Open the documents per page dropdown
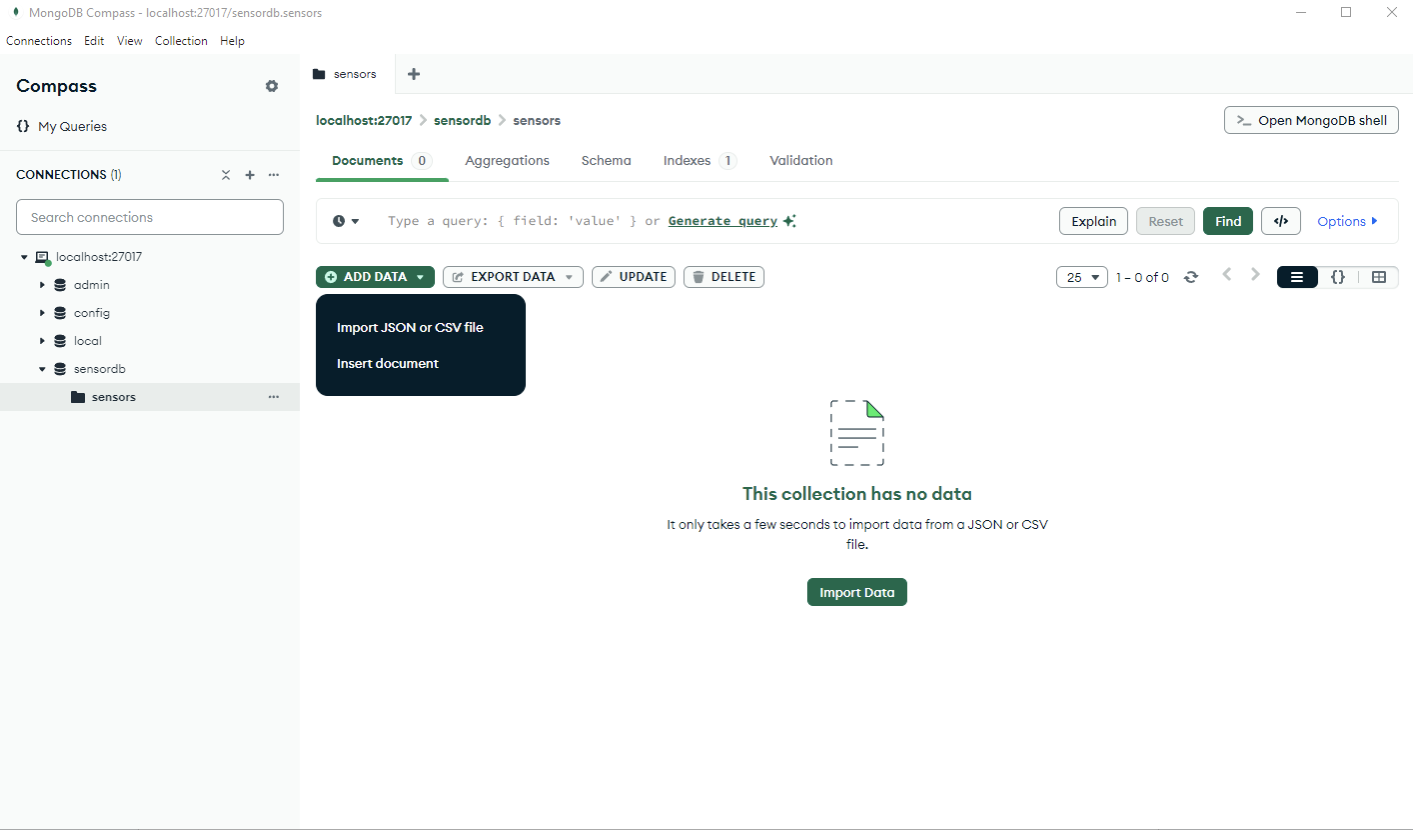 tap(1082, 277)
